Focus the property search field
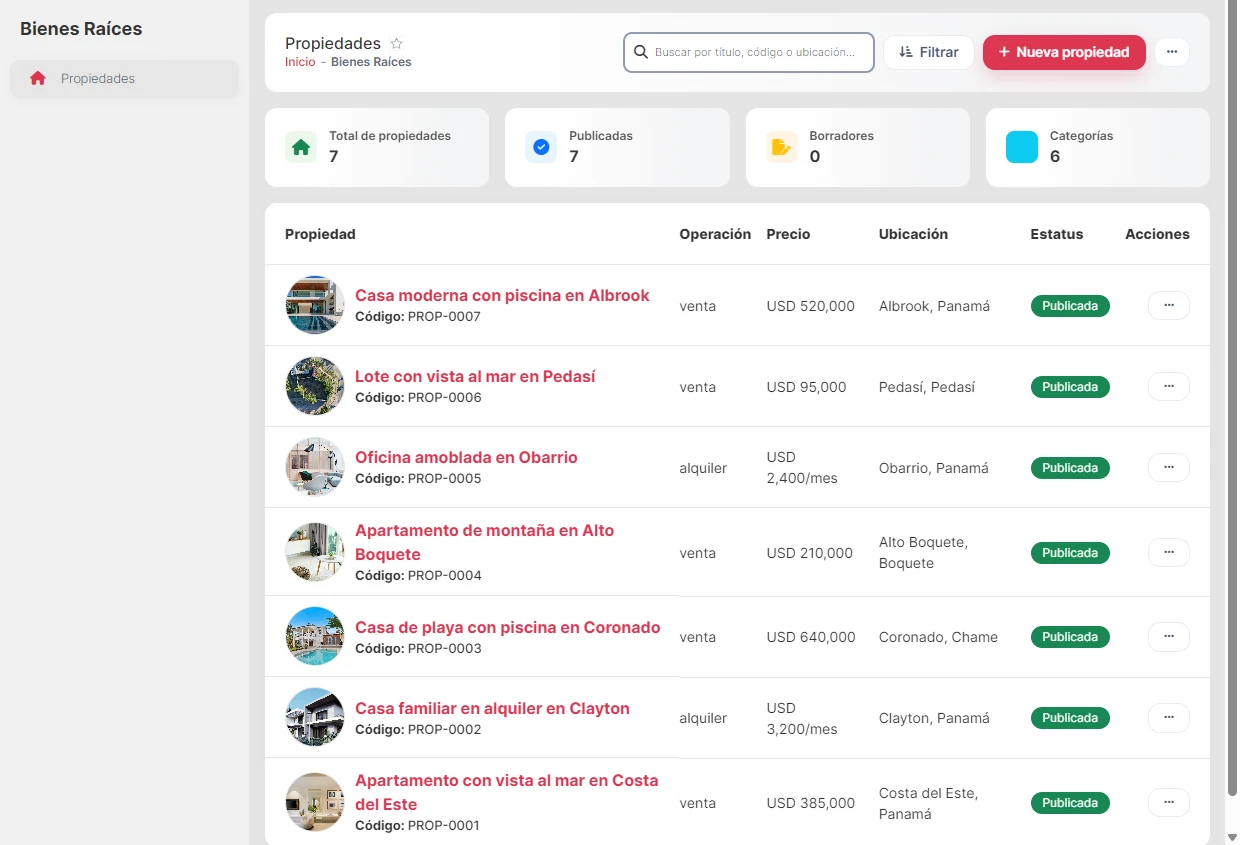Viewport: 1240px width, 845px height. coord(749,52)
